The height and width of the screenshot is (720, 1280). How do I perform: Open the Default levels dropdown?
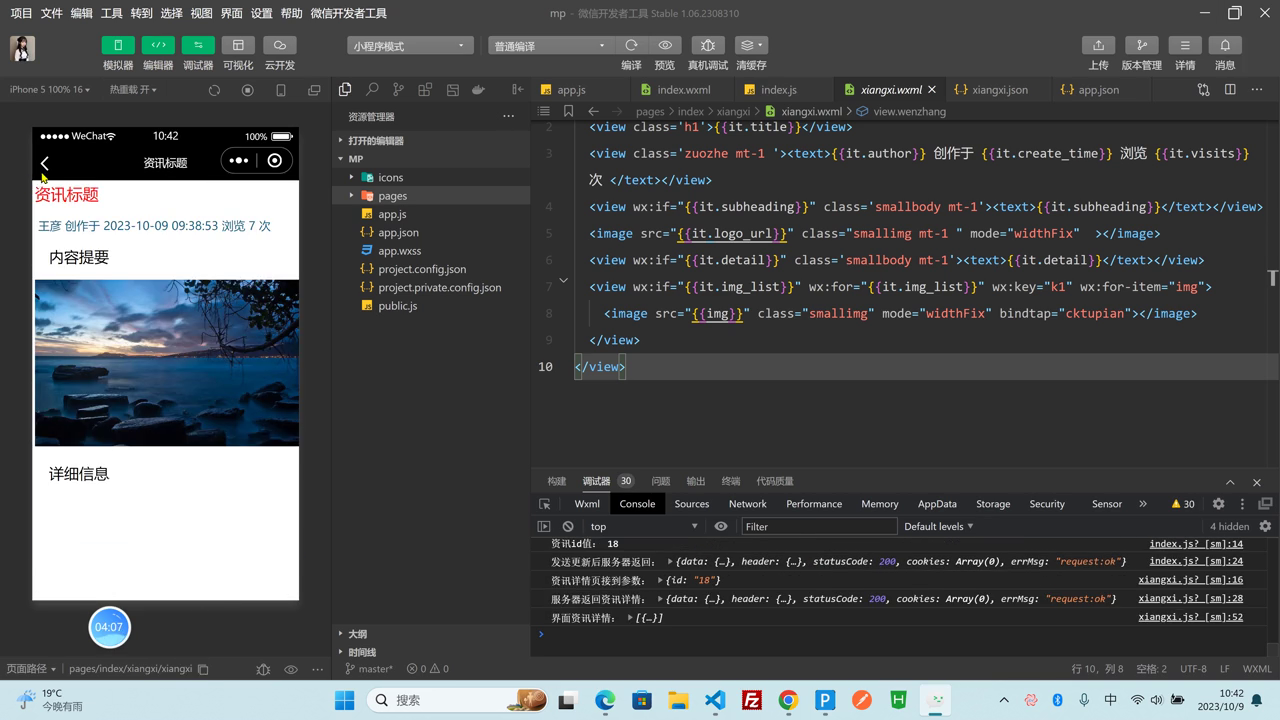938,526
